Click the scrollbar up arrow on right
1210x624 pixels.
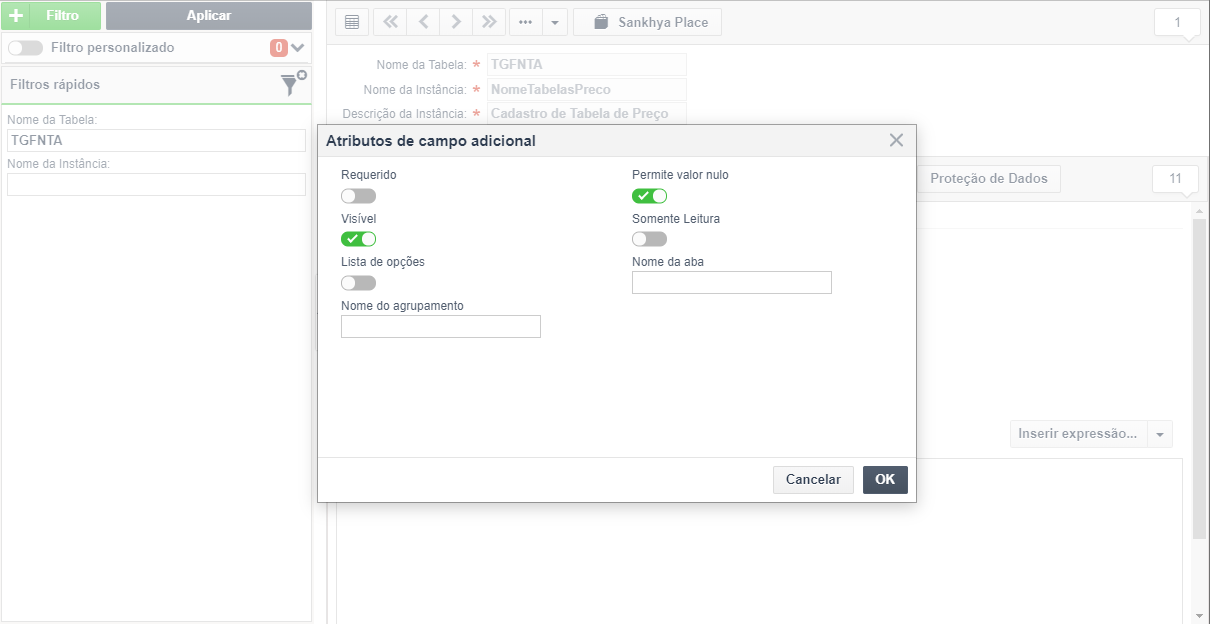(1199, 212)
